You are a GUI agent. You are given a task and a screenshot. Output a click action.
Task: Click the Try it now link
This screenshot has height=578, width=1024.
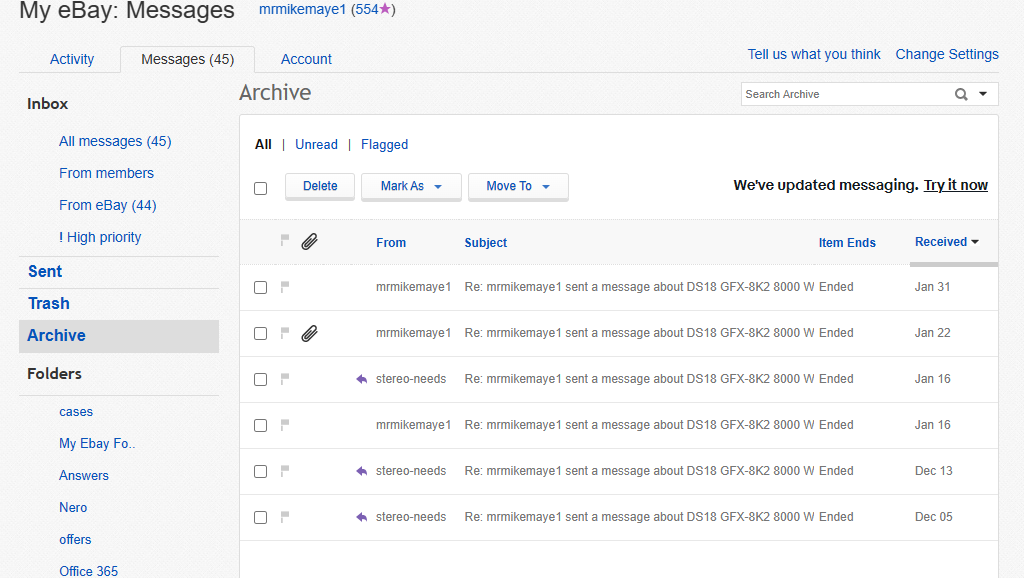(955, 185)
